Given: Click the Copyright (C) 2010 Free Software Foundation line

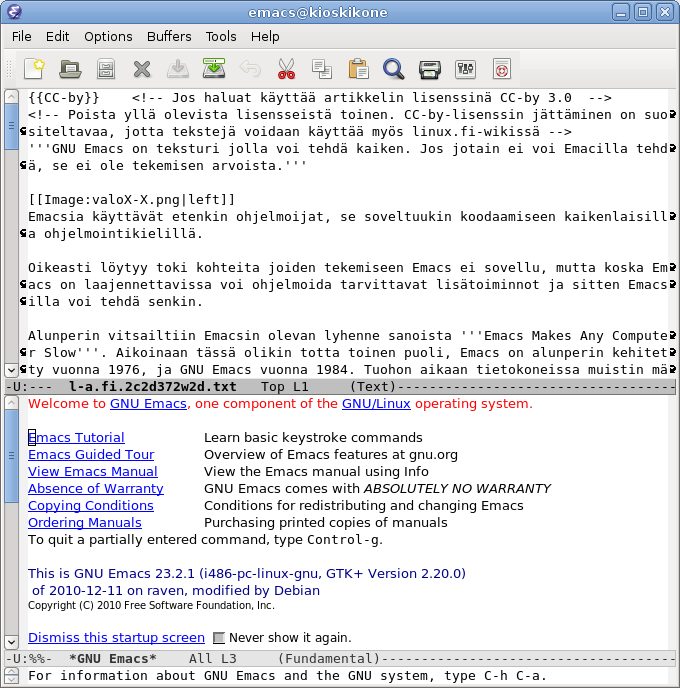Looking at the screenshot, I should [x=151, y=606].
